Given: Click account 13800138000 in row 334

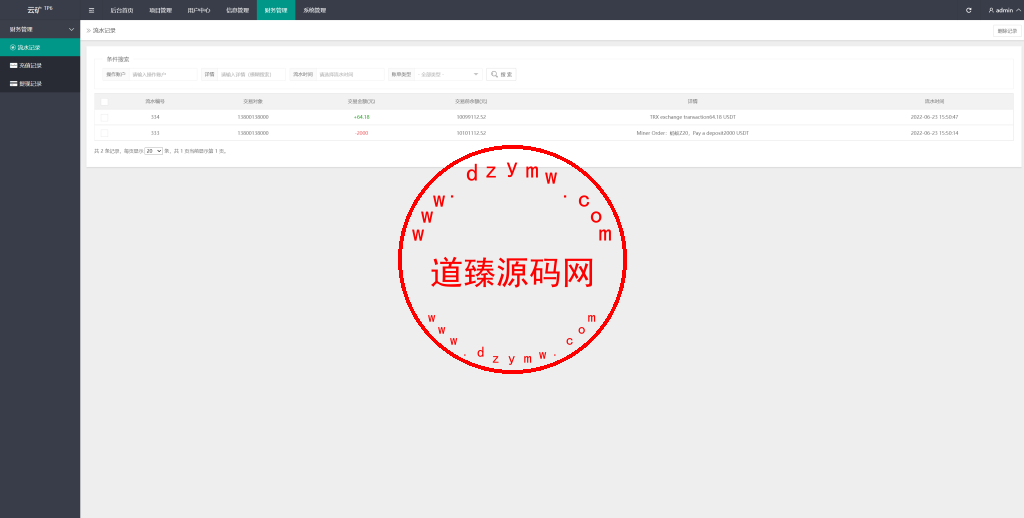Looking at the screenshot, I should click(x=253, y=118).
